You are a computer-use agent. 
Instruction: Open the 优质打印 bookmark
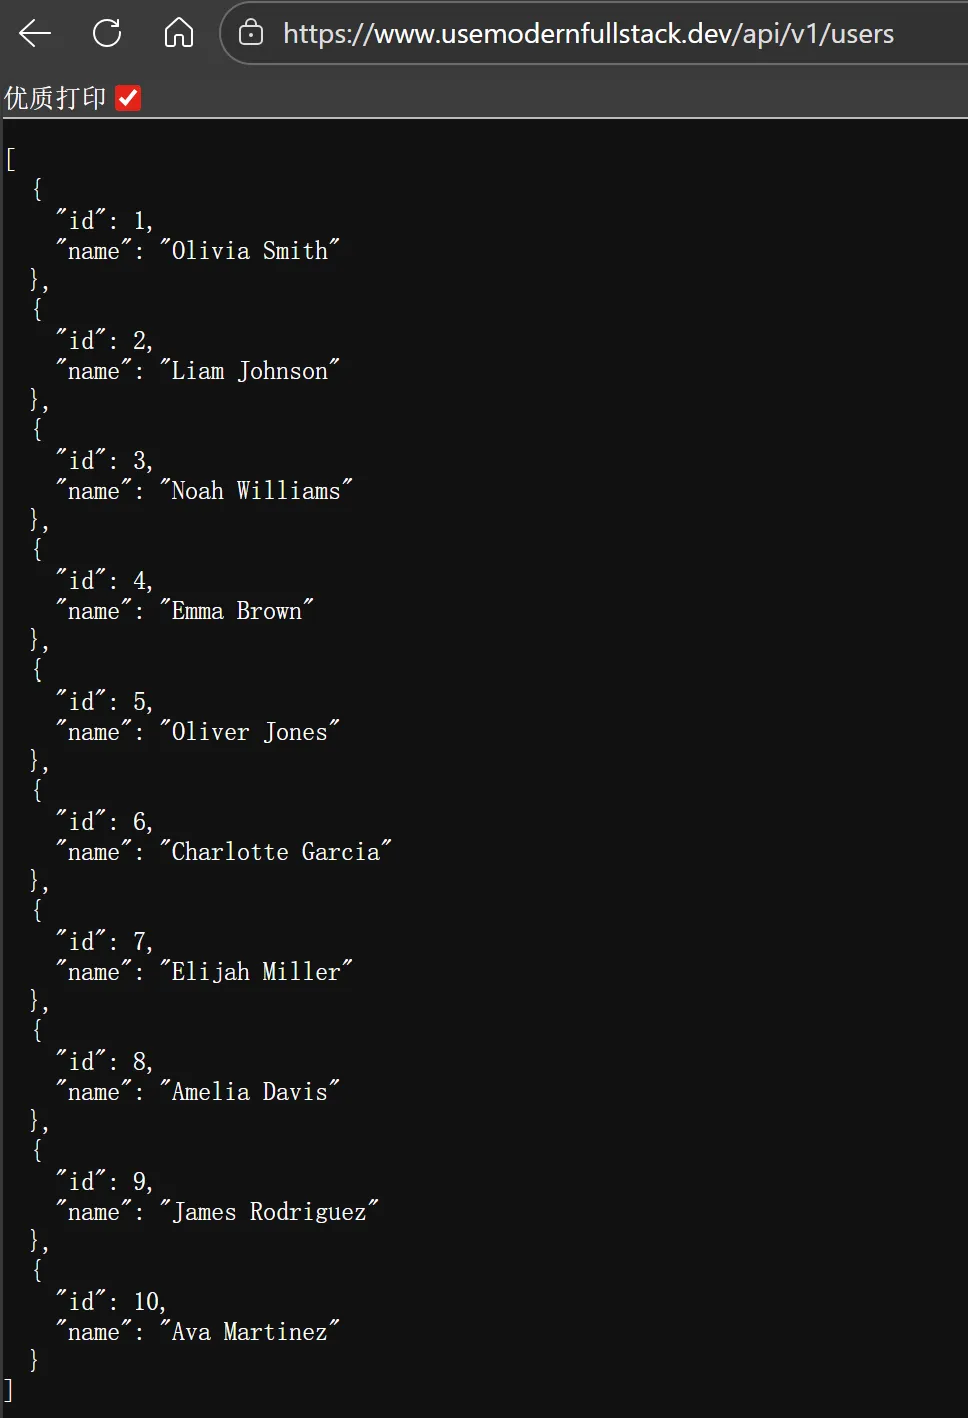pyautogui.click(x=54, y=97)
